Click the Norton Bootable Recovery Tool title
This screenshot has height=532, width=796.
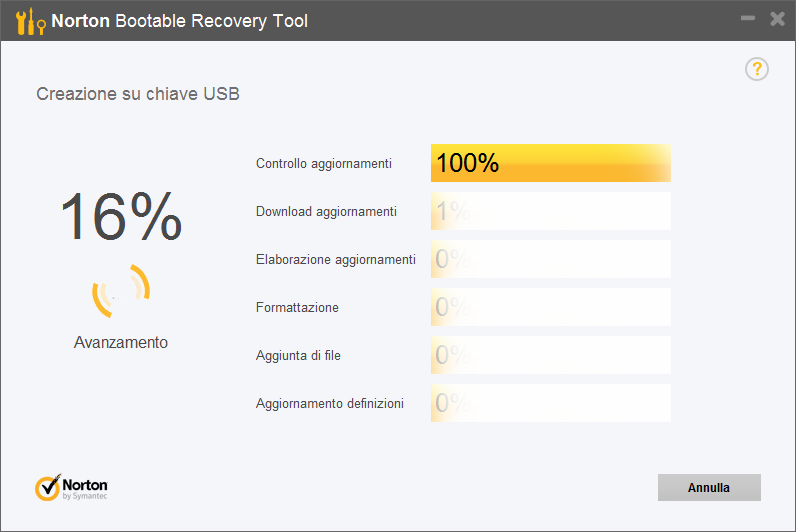click(180, 20)
